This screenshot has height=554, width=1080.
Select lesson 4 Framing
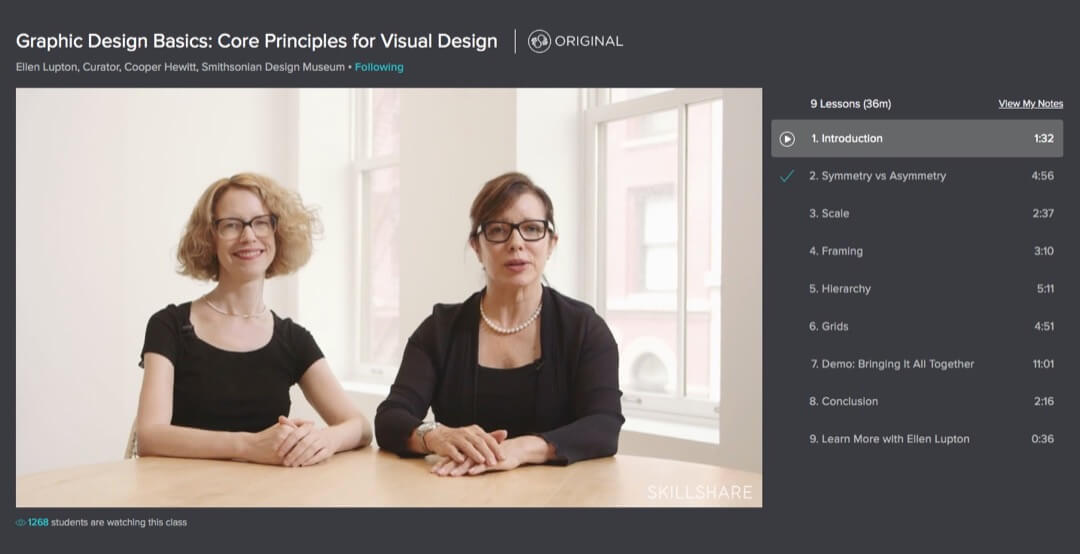pyautogui.click(x=836, y=251)
